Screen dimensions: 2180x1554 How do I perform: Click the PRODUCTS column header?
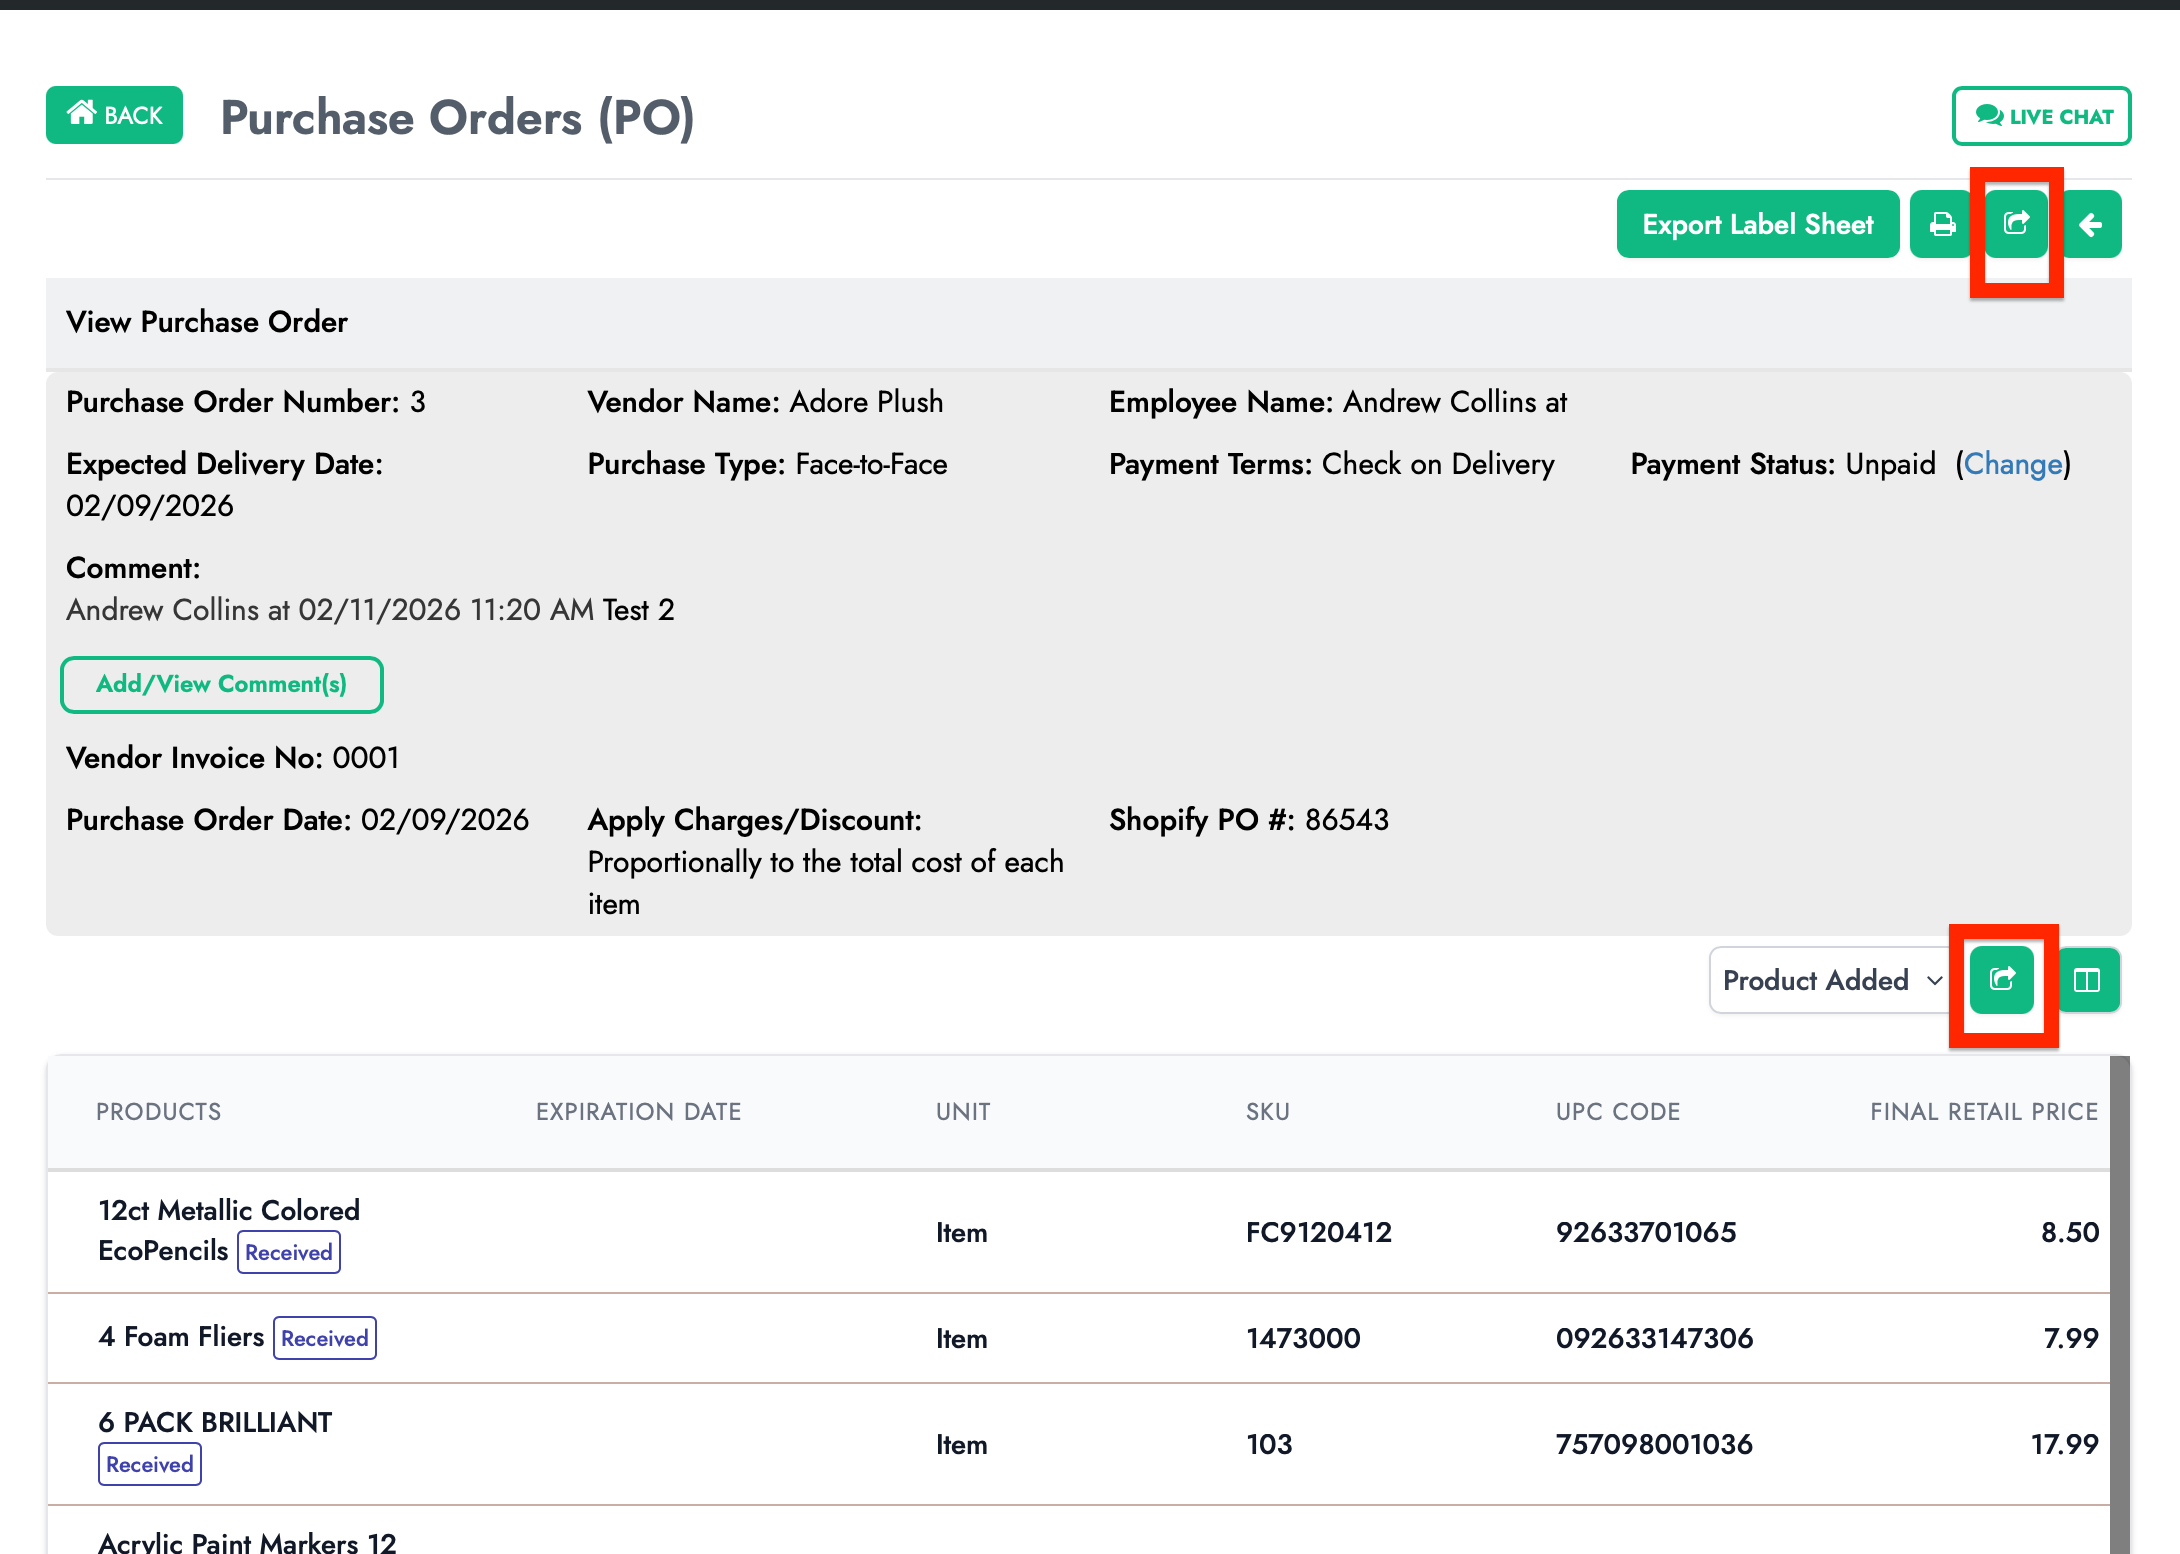tap(158, 1112)
